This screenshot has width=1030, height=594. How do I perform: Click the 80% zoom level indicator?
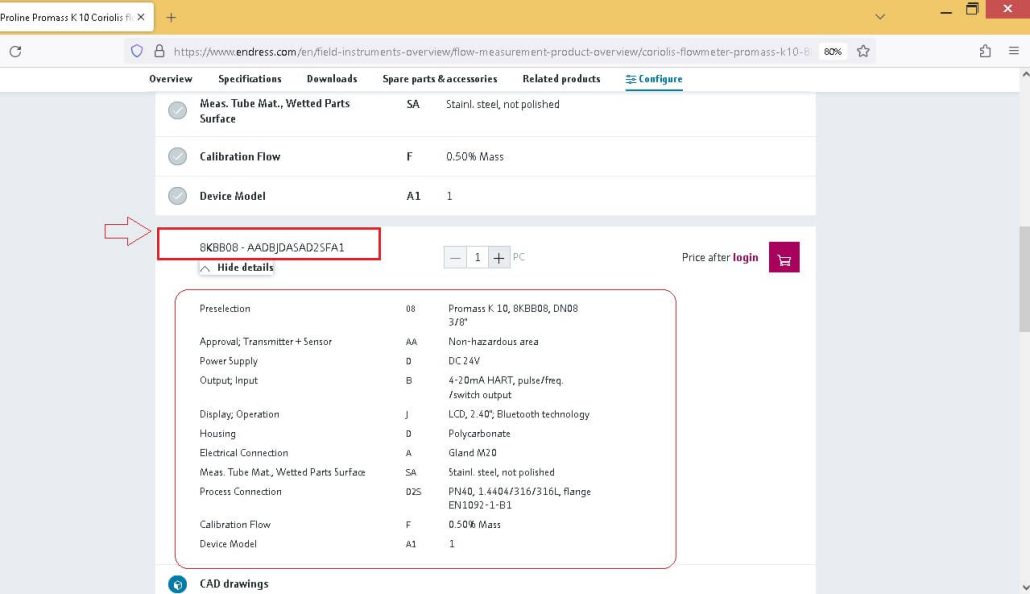(x=833, y=51)
